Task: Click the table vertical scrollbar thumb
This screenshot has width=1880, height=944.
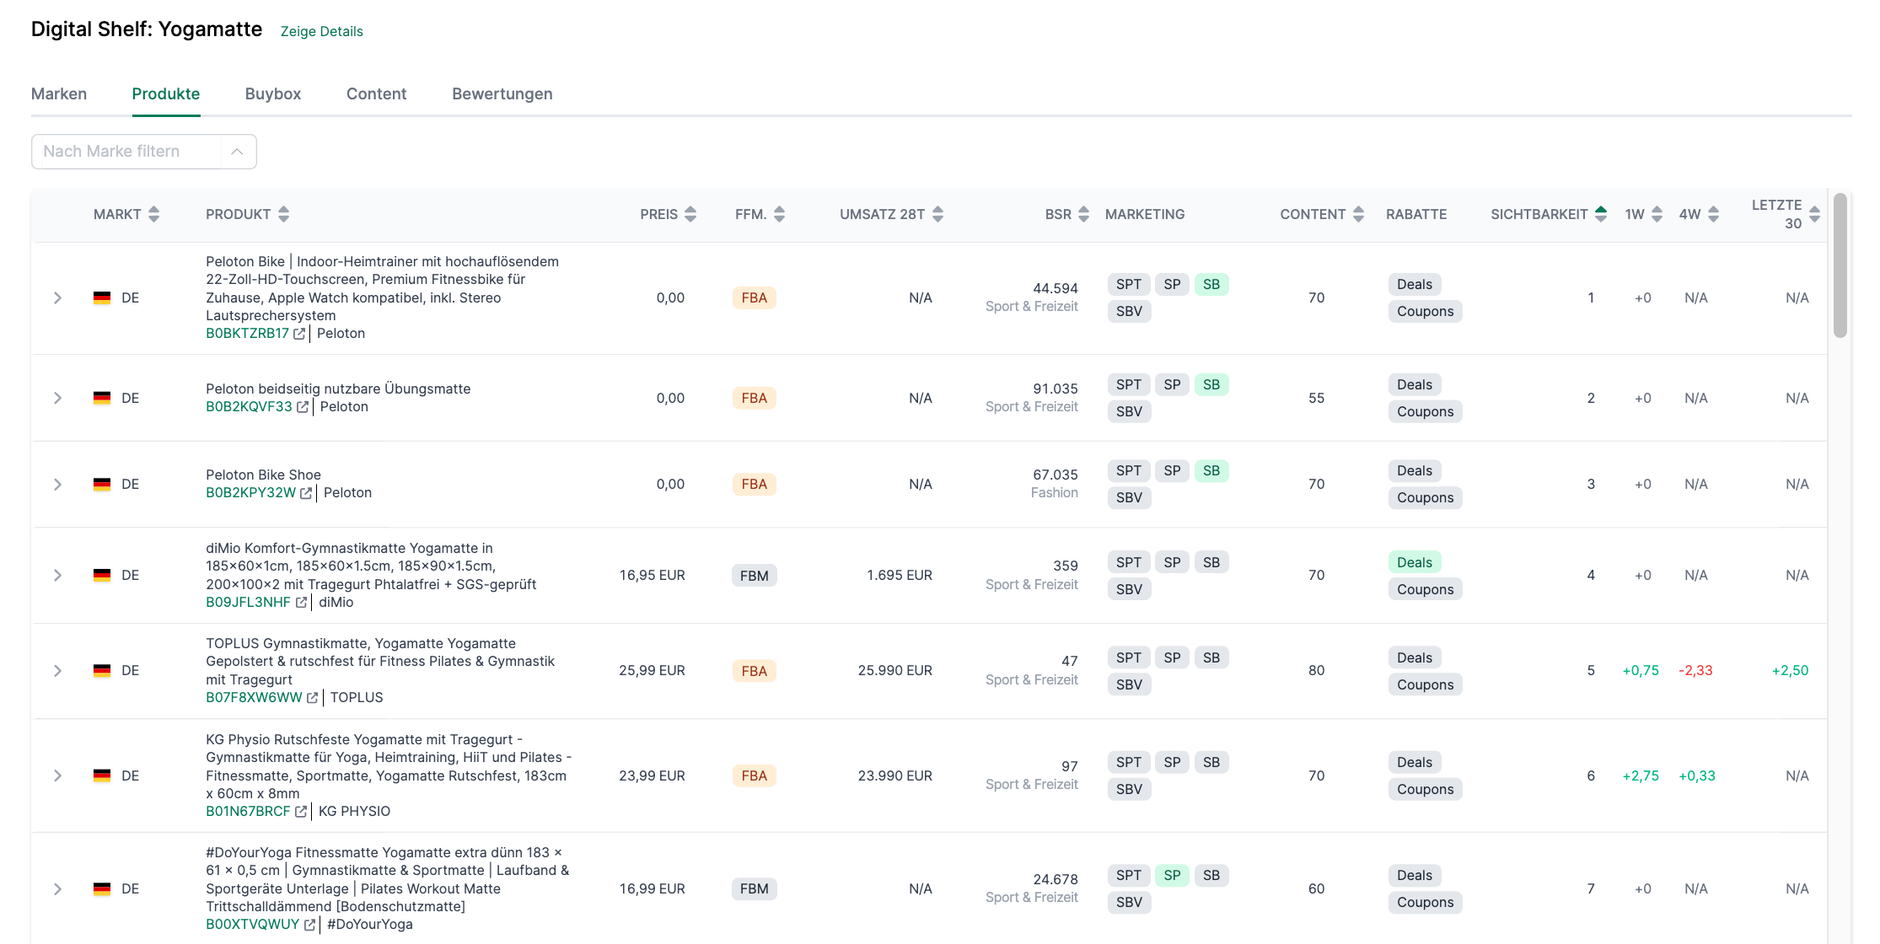Action: pyautogui.click(x=1840, y=265)
